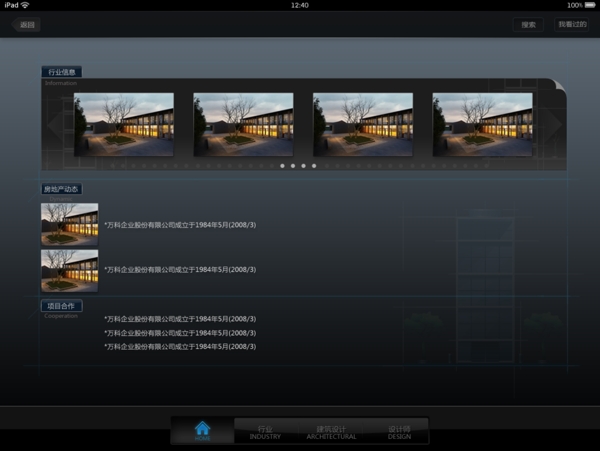Open the 我看过的 history button
600x451 pixels.
point(572,24)
